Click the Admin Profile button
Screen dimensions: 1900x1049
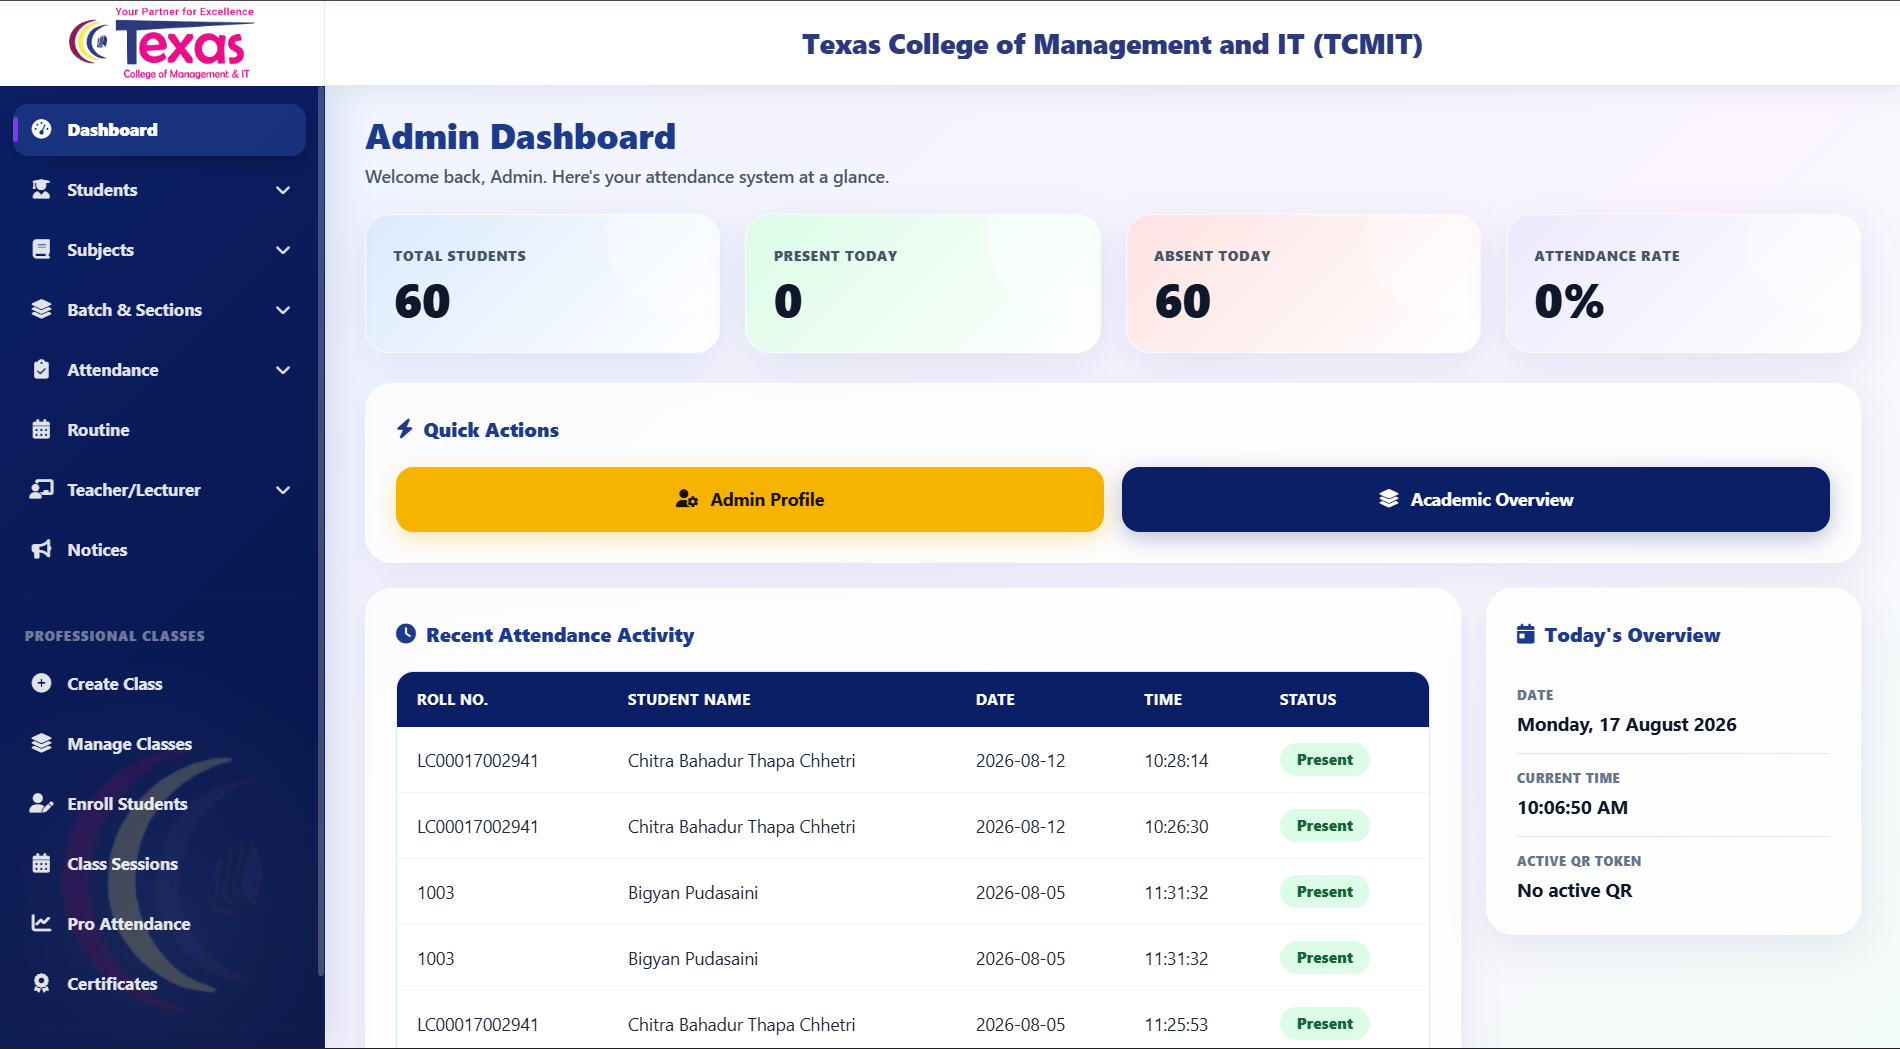coord(750,499)
